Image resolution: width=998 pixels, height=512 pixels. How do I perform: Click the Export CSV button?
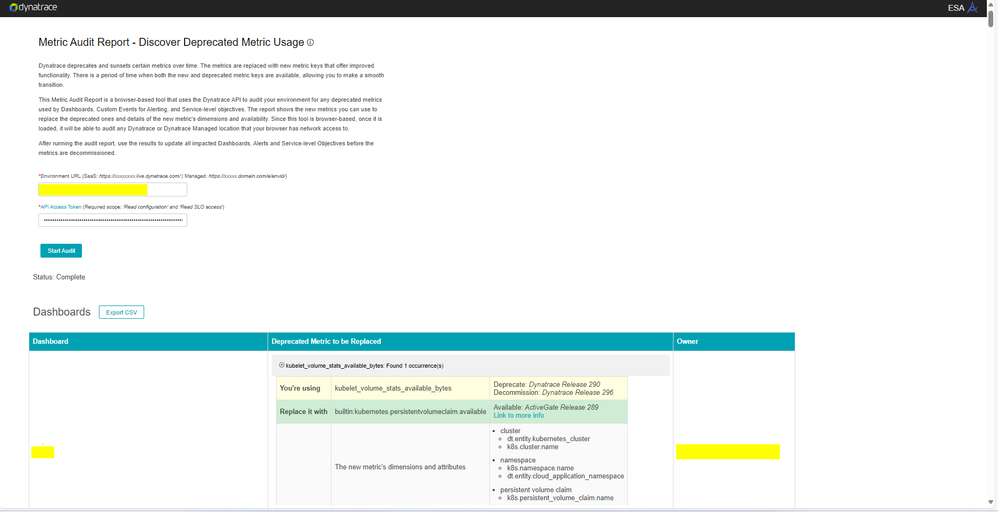[122, 313]
